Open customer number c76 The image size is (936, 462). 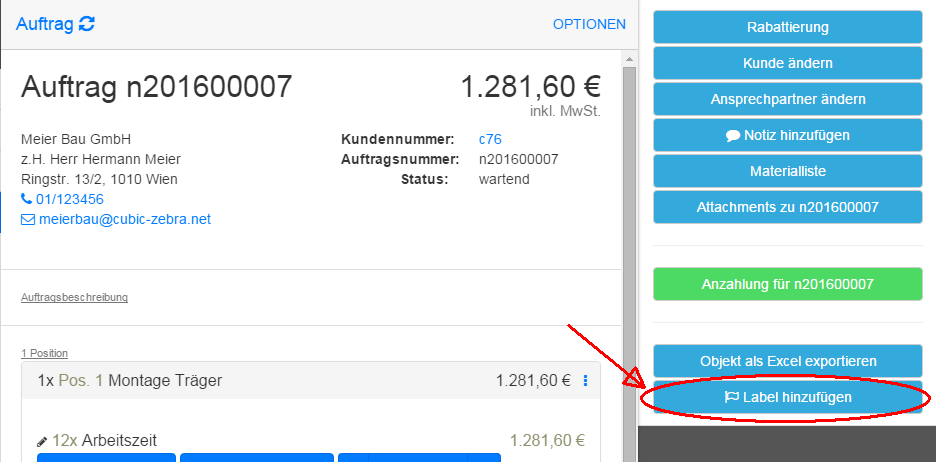(490, 139)
